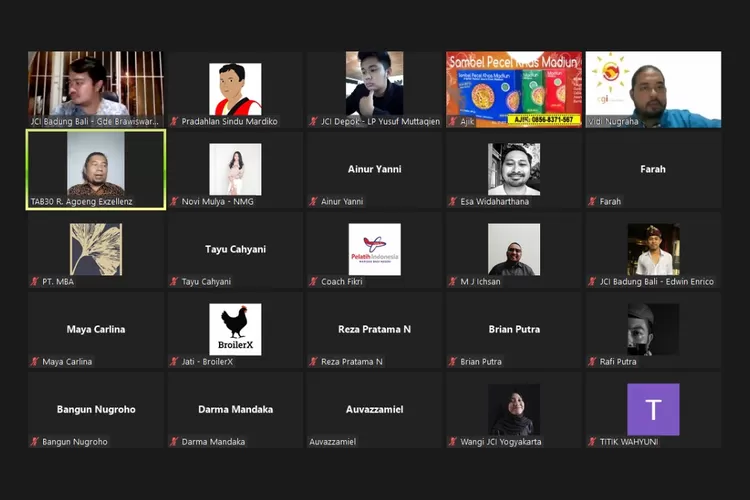Image resolution: width=750 pixels, height=500 pixels.
Task: Click Novi Mulya - NMG profile picture
Action: 235,169
